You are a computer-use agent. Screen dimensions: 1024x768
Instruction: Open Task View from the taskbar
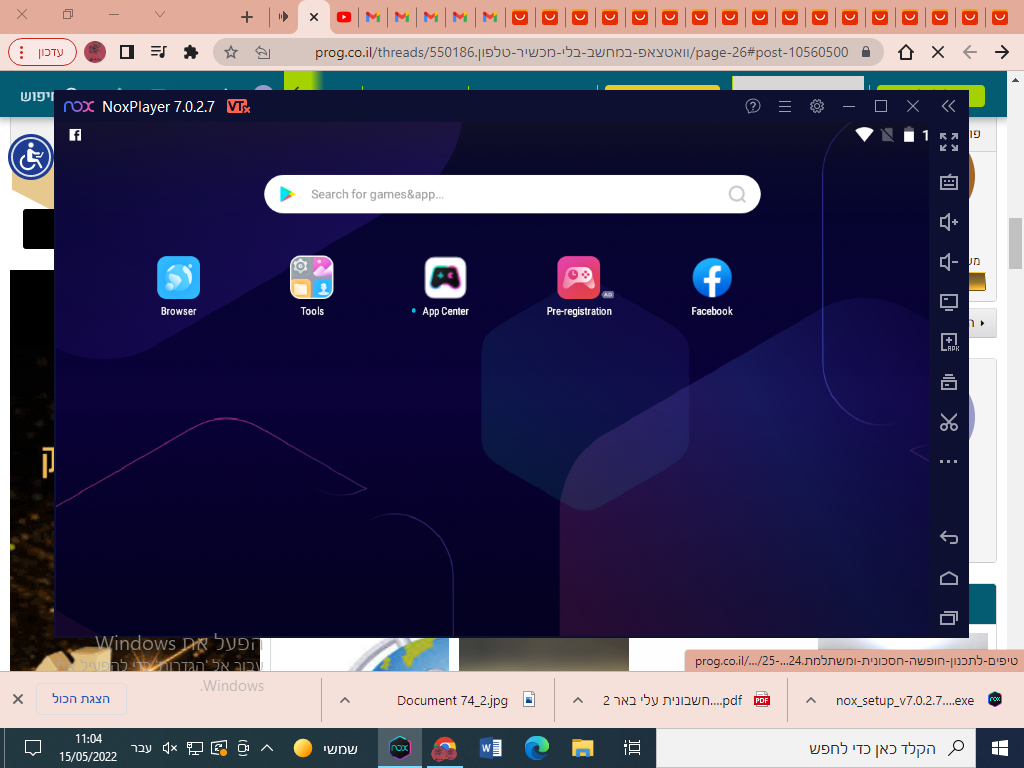[x=632, y=748]
